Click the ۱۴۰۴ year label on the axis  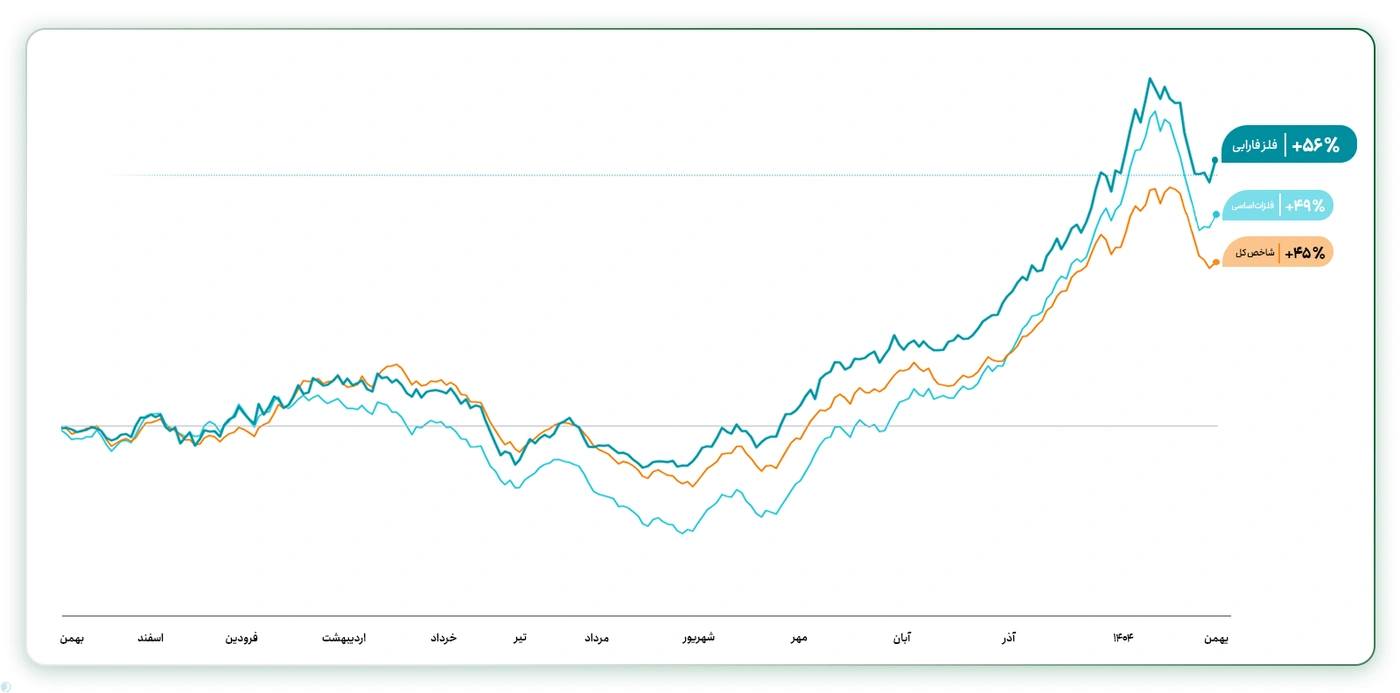1123,638
